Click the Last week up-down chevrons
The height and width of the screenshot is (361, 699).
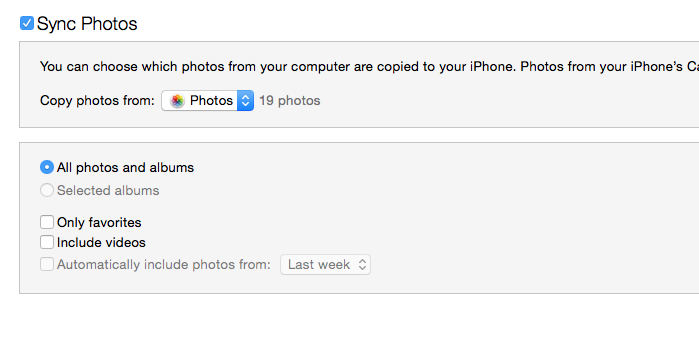click(x=362, y=265)
